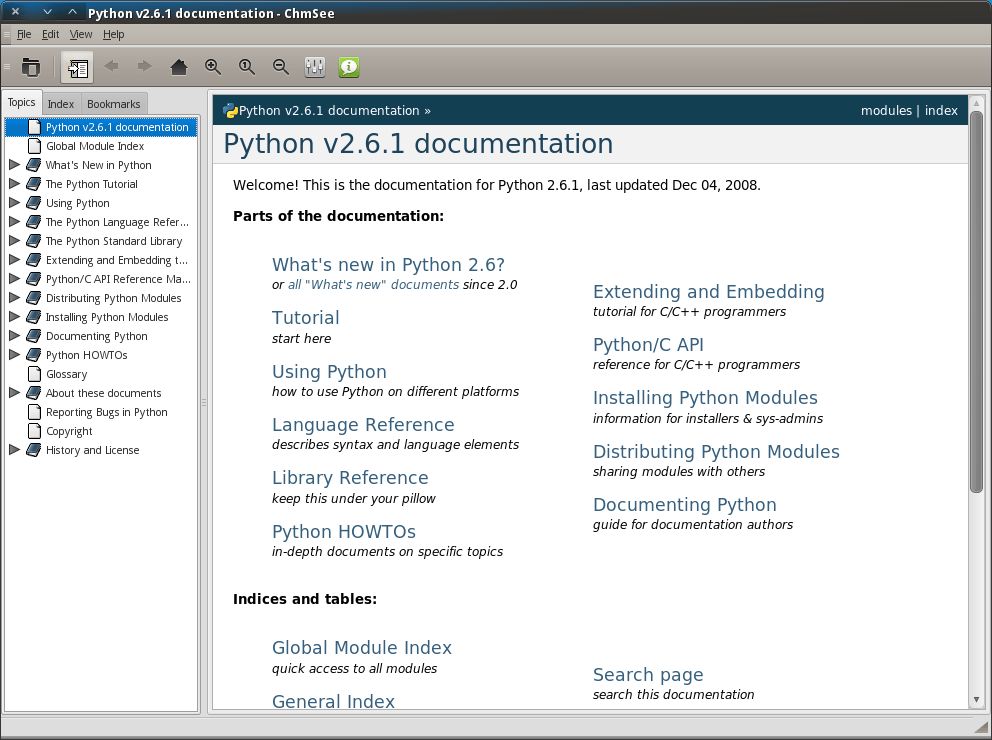Click the green About ChmSee icon

tap(347, 67)
